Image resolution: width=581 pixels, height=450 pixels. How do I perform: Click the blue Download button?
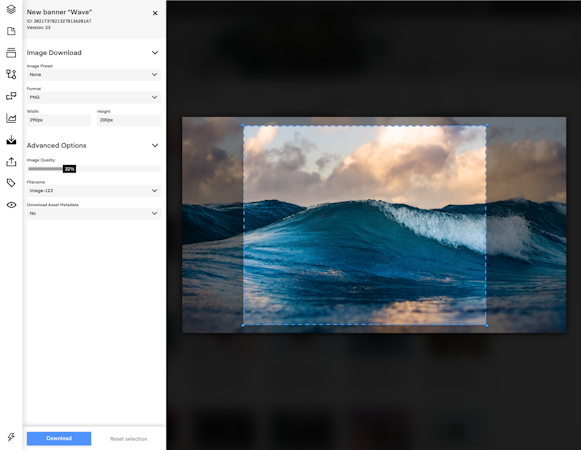pyautogui.click(x=59, y=438)
